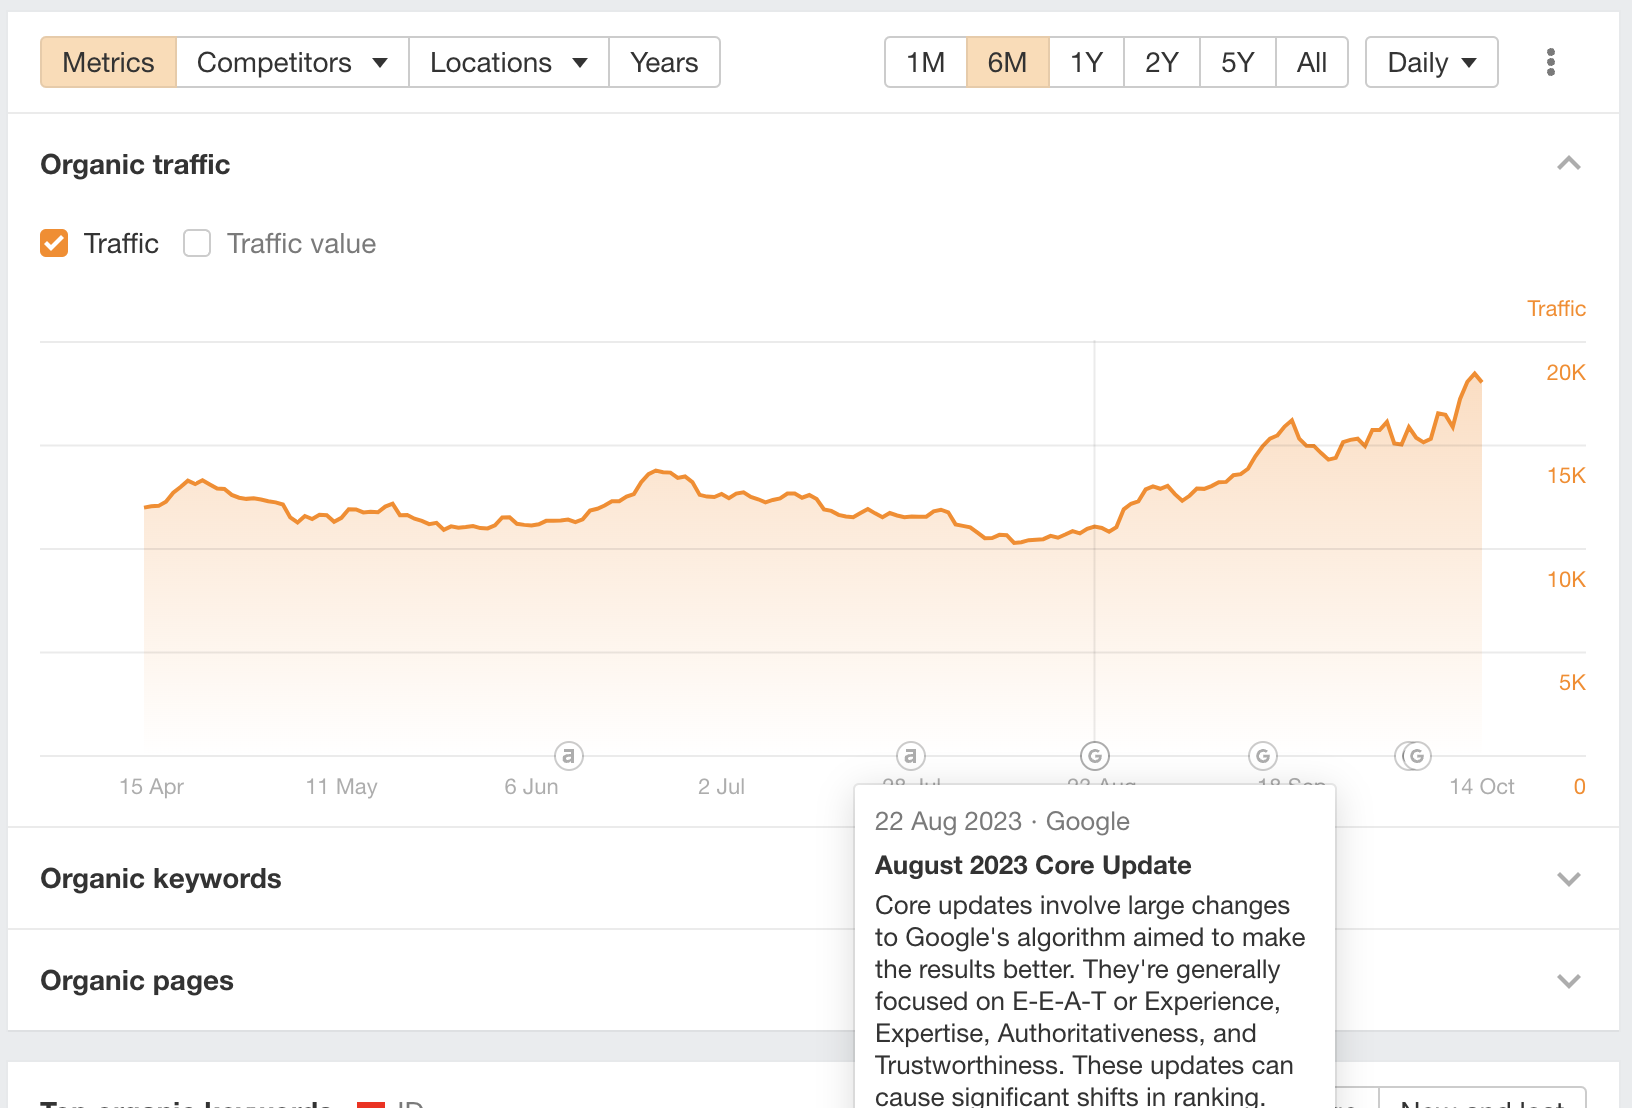Image resolution: width=1632 pixels, height=1108 pixels.
Task: Click the Organic pages heading text
Action: (x=137, y=980)
